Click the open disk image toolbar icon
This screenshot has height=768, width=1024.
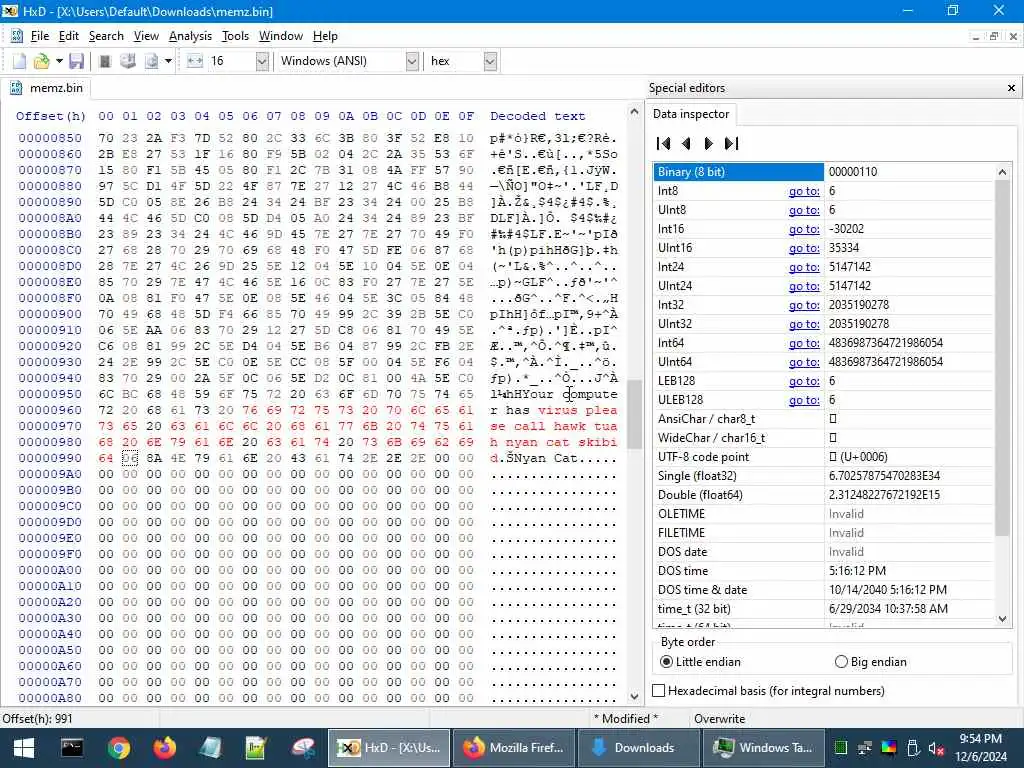tap(152, 61)
